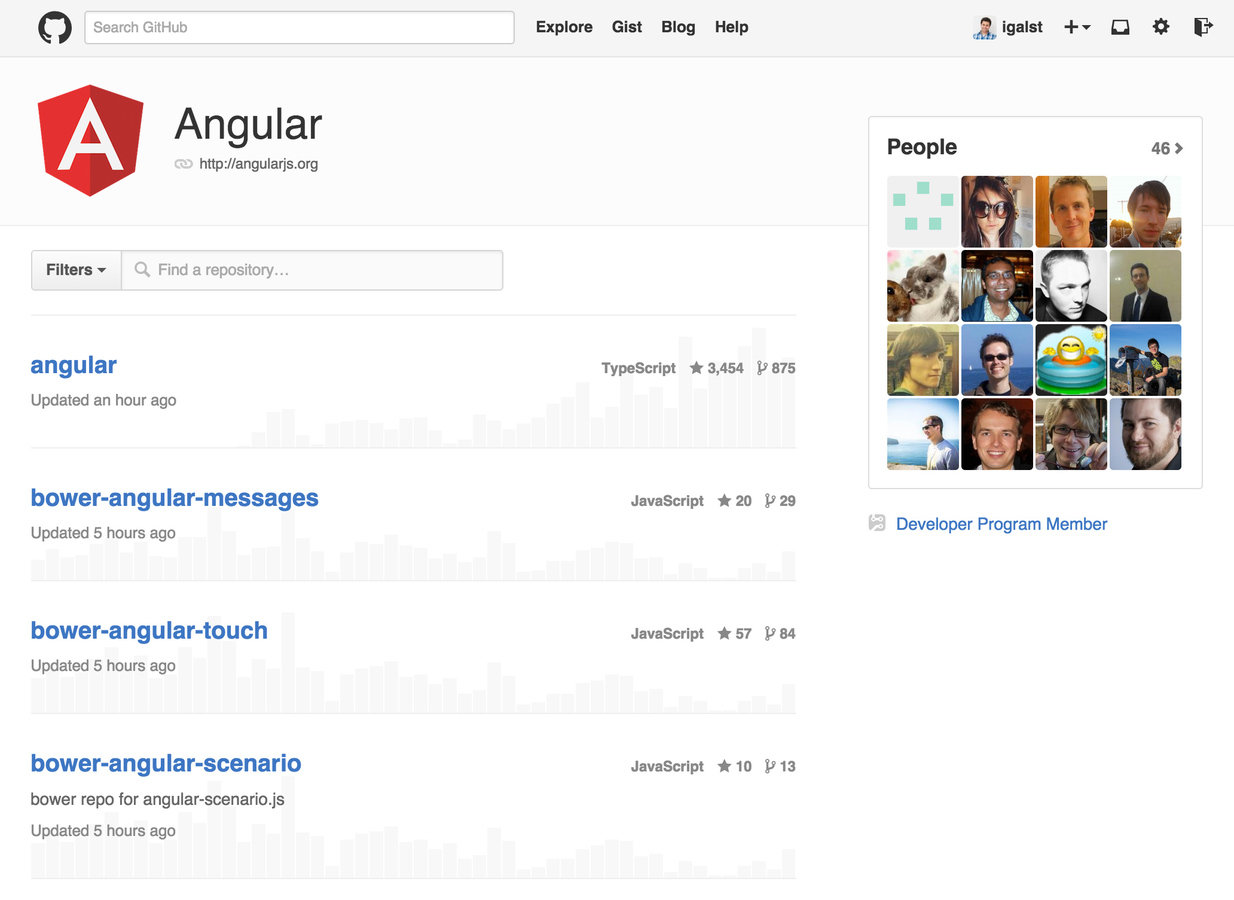Focus the Search GitHub field
The width and height of the screenshot is (1234, 900).
(299, 27)
